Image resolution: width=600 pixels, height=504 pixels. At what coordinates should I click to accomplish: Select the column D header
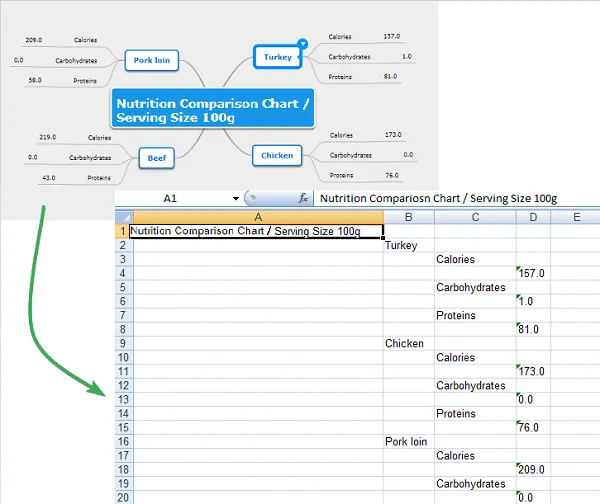click(533, 216)
